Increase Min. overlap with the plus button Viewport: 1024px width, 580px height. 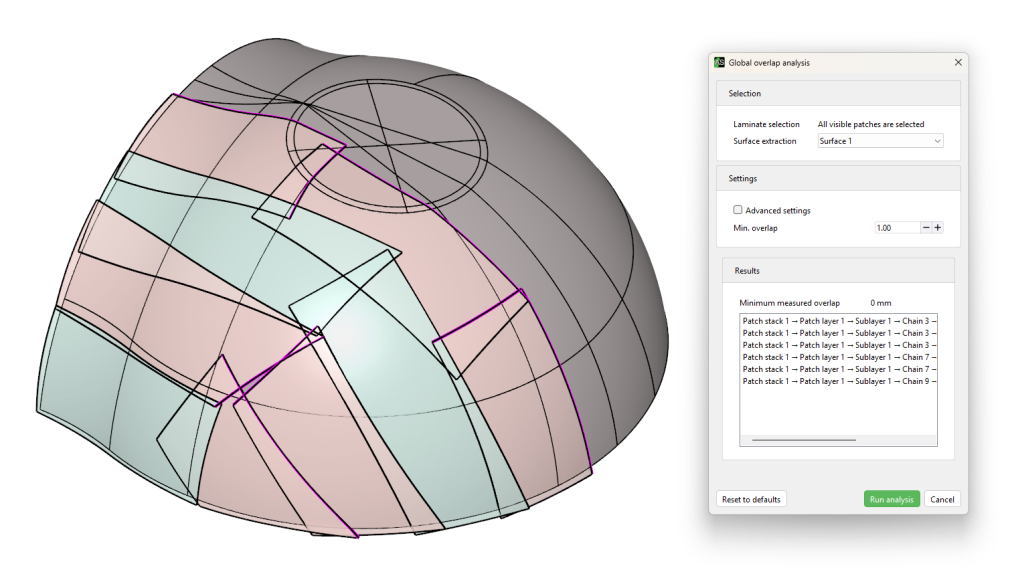(938, 228)
